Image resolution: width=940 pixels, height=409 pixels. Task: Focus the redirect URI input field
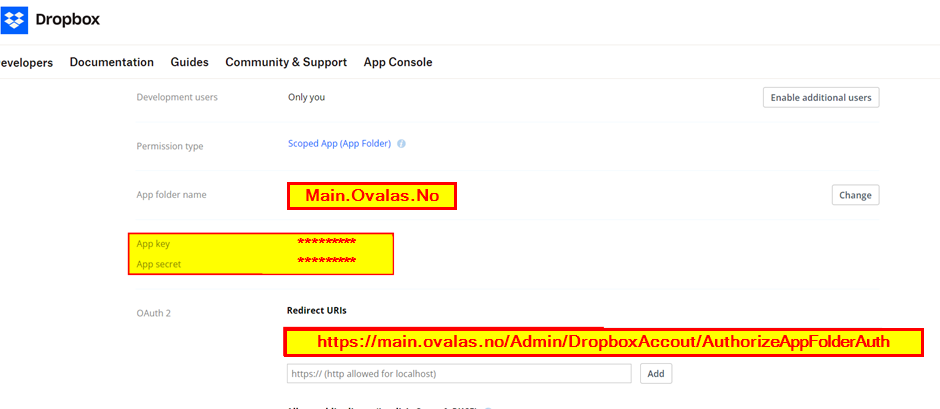pos(459,374)
